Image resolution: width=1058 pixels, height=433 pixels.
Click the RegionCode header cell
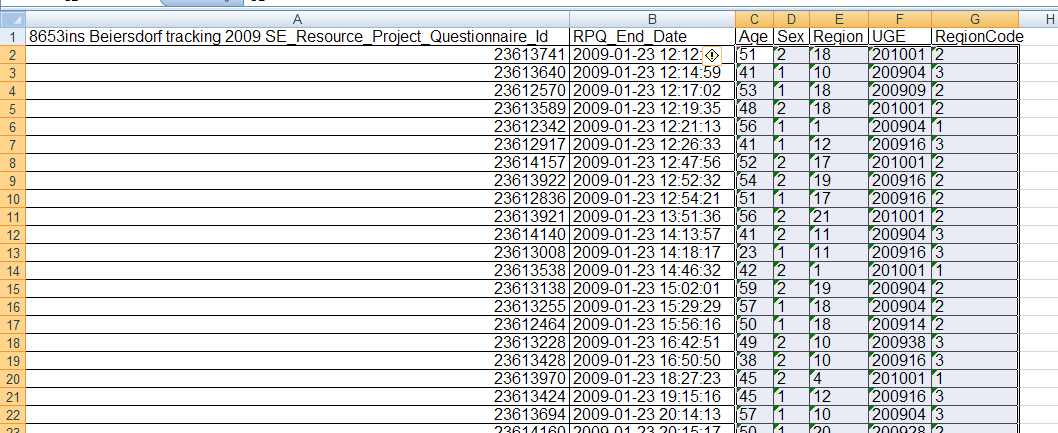pyautogui.click(x=976, y=36)
